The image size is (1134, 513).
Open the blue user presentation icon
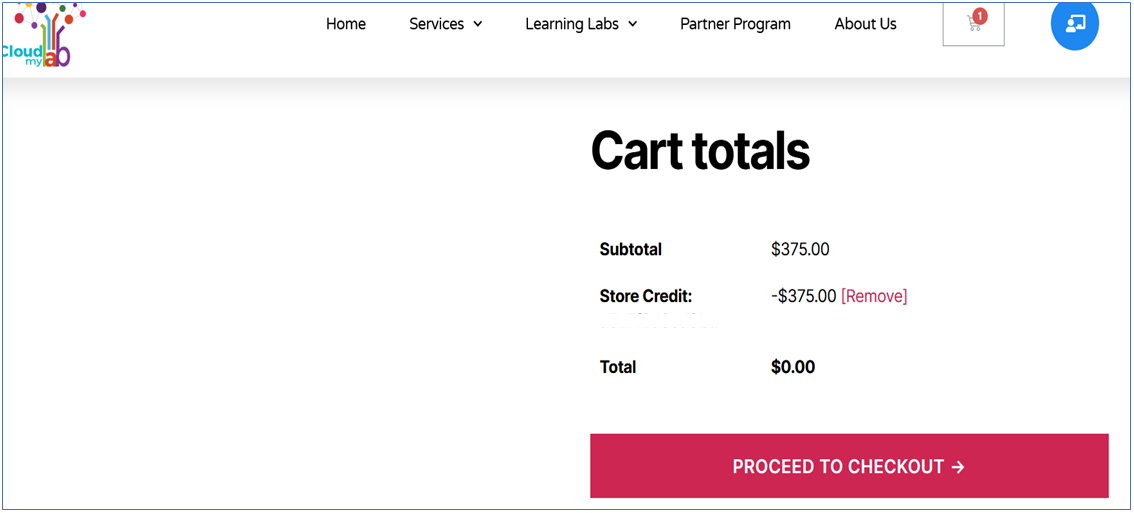[1075, 24]
